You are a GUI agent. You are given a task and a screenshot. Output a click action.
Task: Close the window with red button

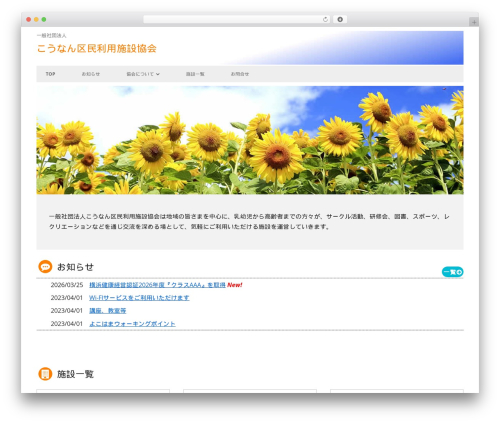click(x=29, y=20)
